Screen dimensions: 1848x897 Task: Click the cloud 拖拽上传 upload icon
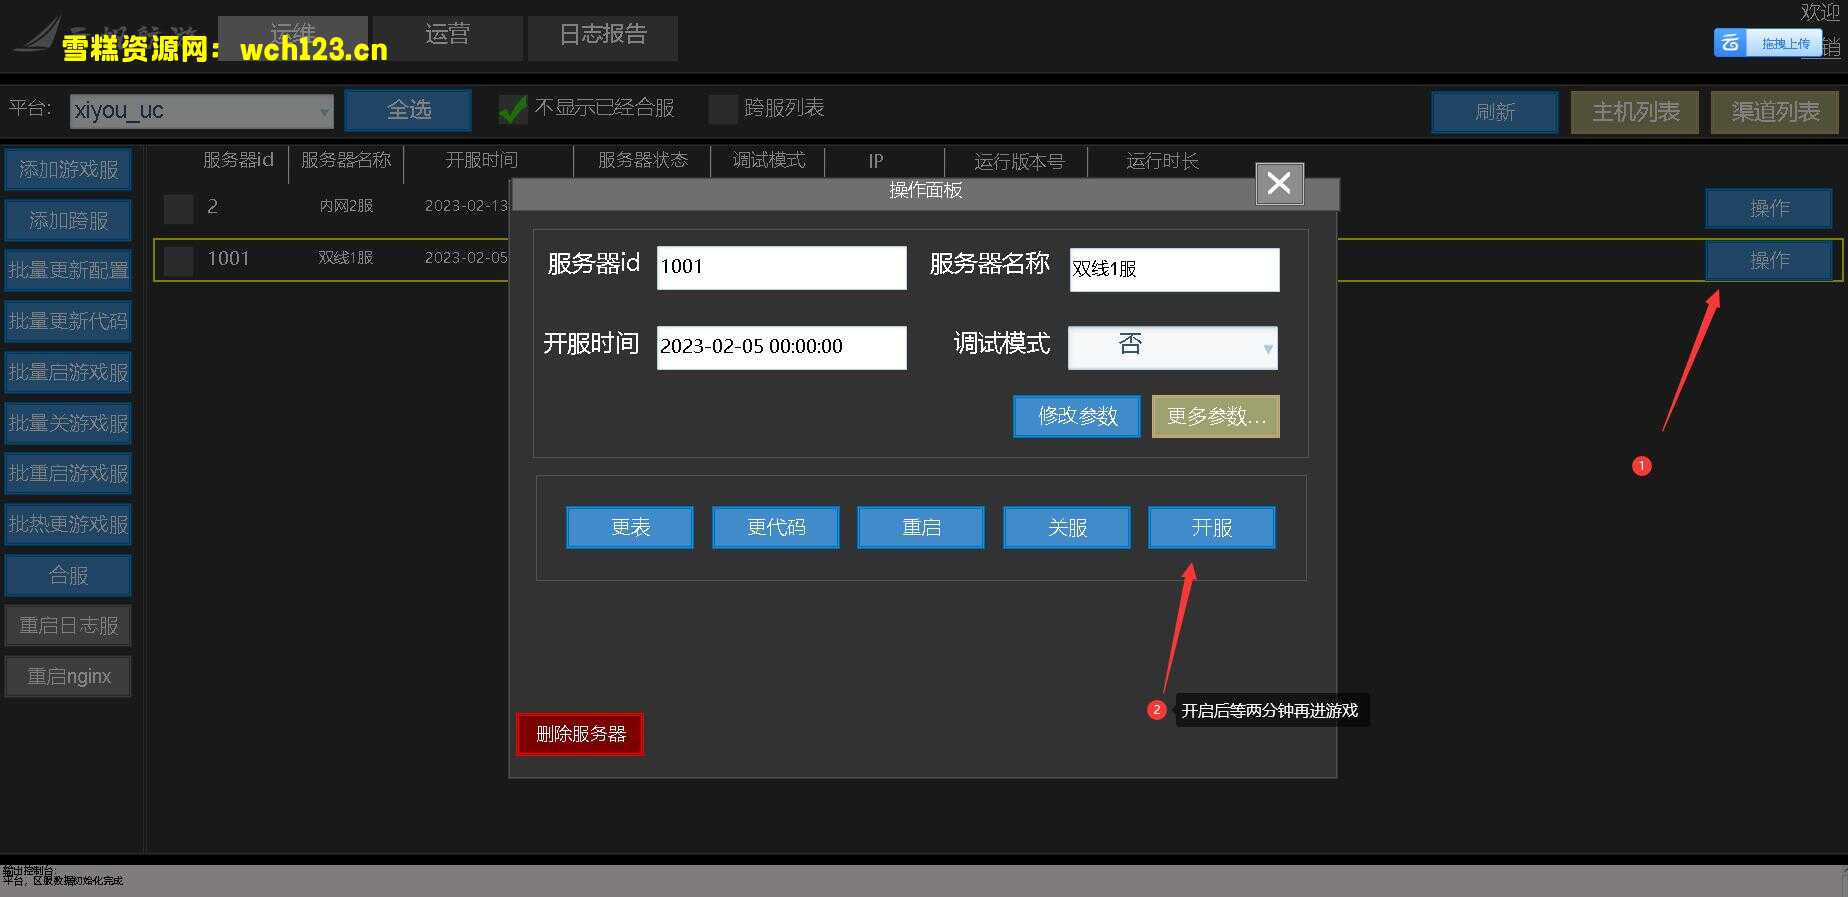tap(1766, 43)
